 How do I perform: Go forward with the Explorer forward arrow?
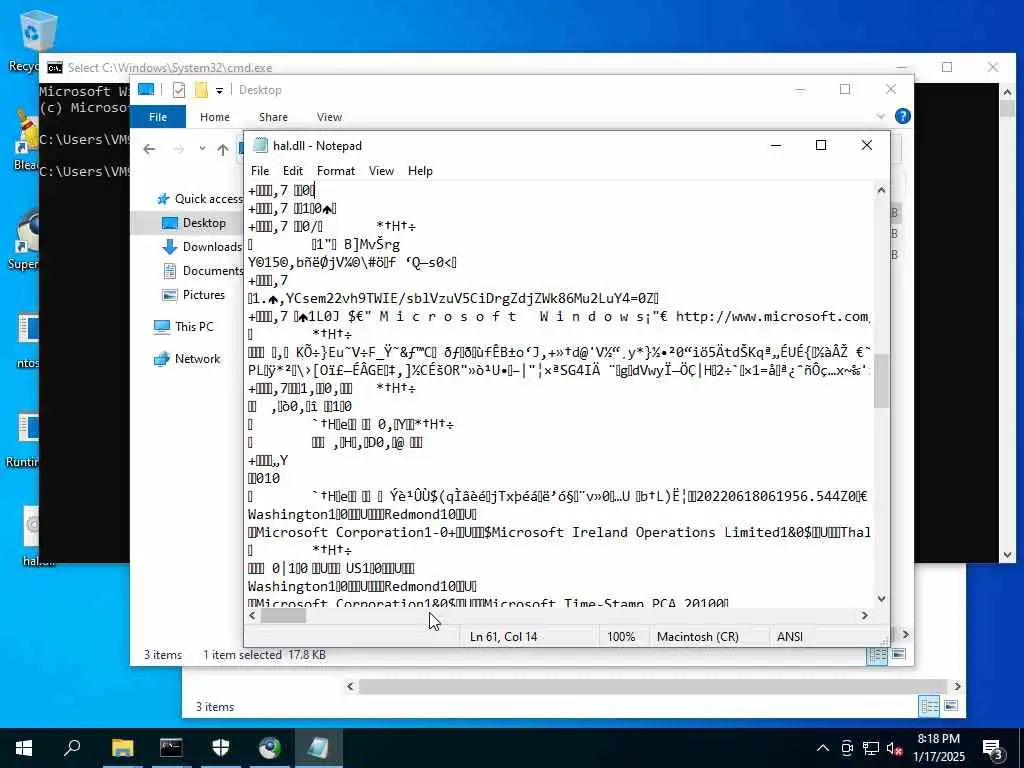pos(178,149)
